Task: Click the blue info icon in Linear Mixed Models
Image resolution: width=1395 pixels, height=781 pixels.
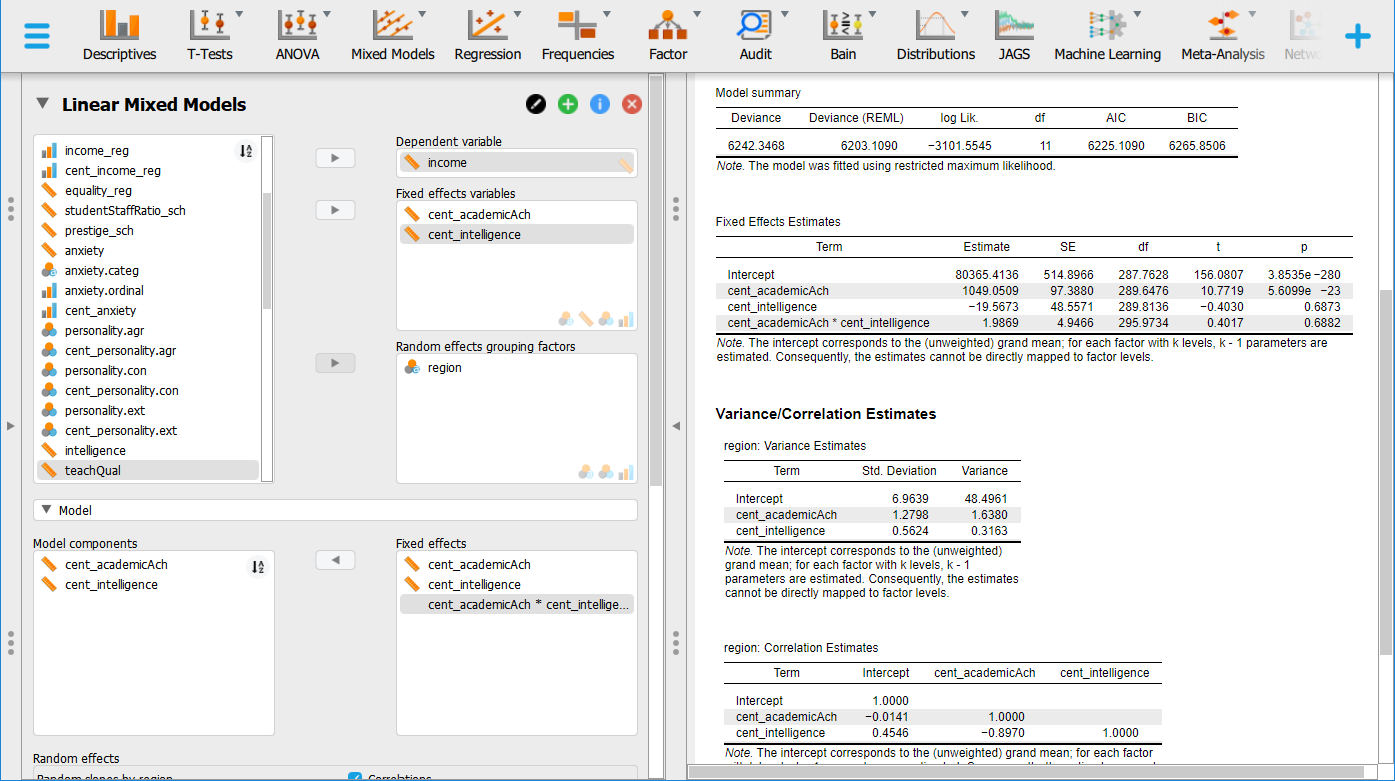Action: tap(599, 103)
